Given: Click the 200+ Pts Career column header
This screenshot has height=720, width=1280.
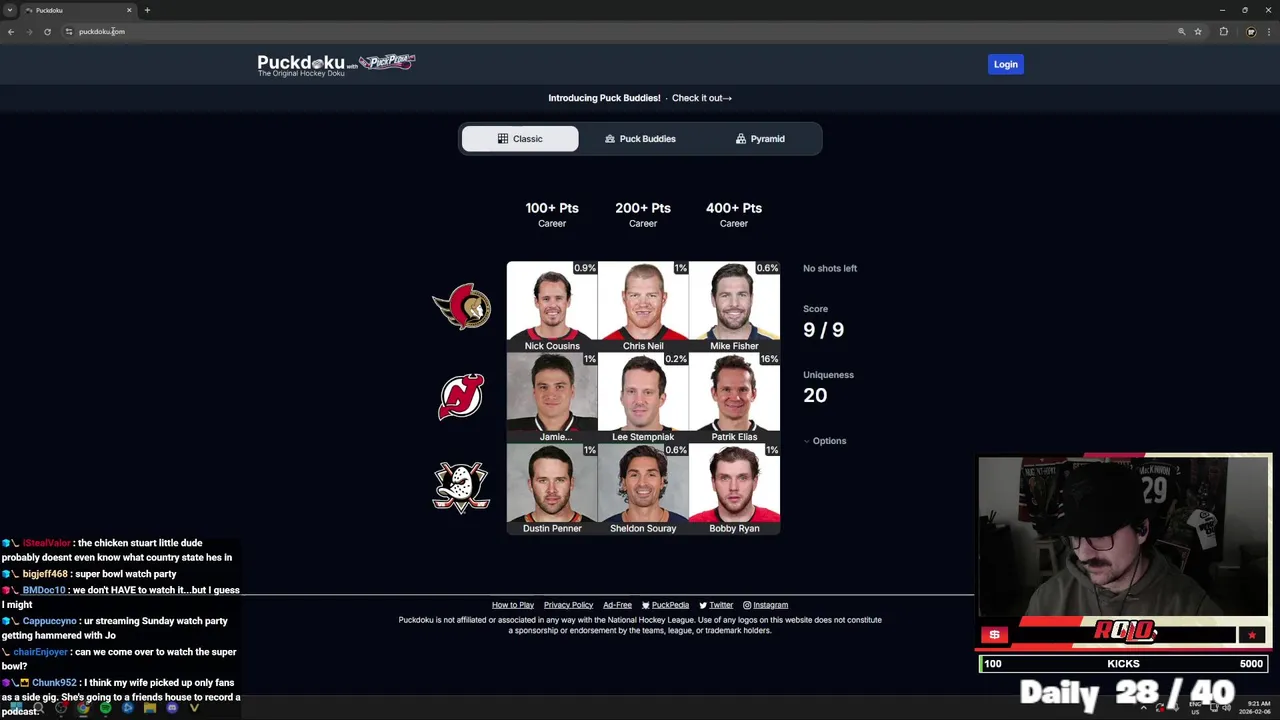Looking at the screenshot, I should 643,214.
